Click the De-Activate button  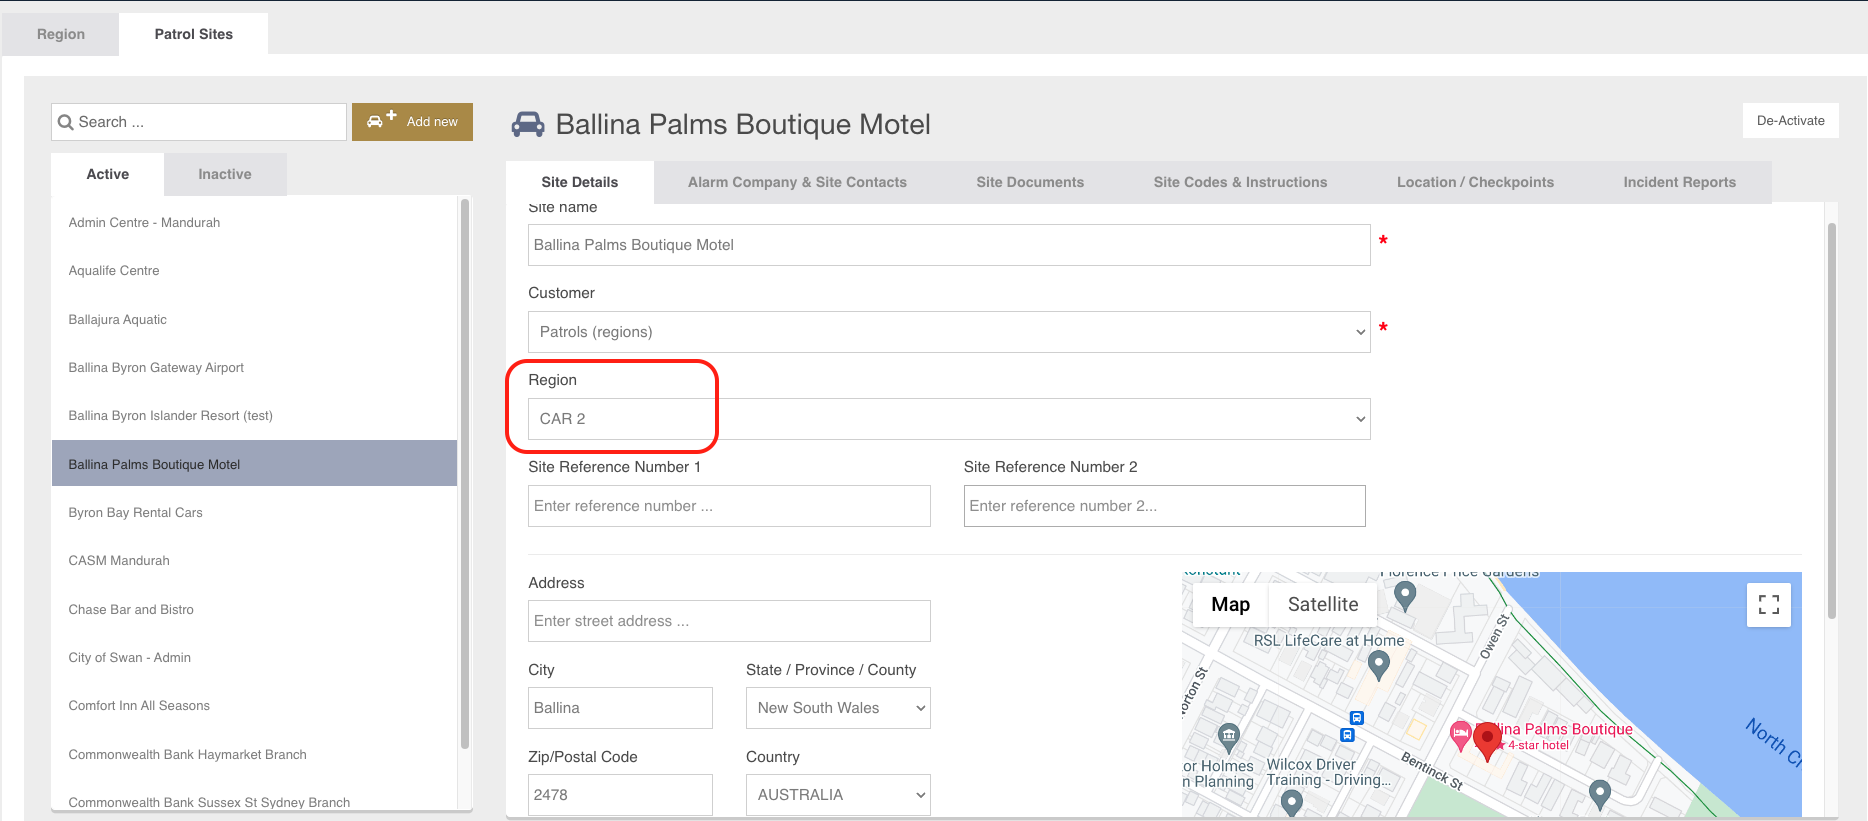pos(1790,121)
